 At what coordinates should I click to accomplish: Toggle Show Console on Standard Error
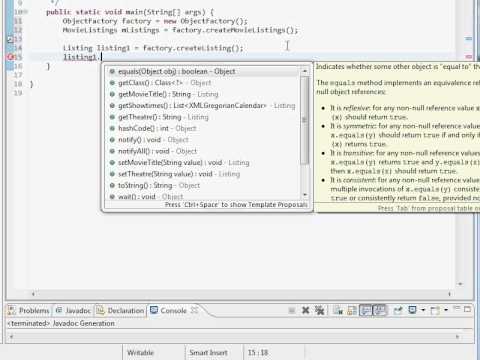pos(380,311)
